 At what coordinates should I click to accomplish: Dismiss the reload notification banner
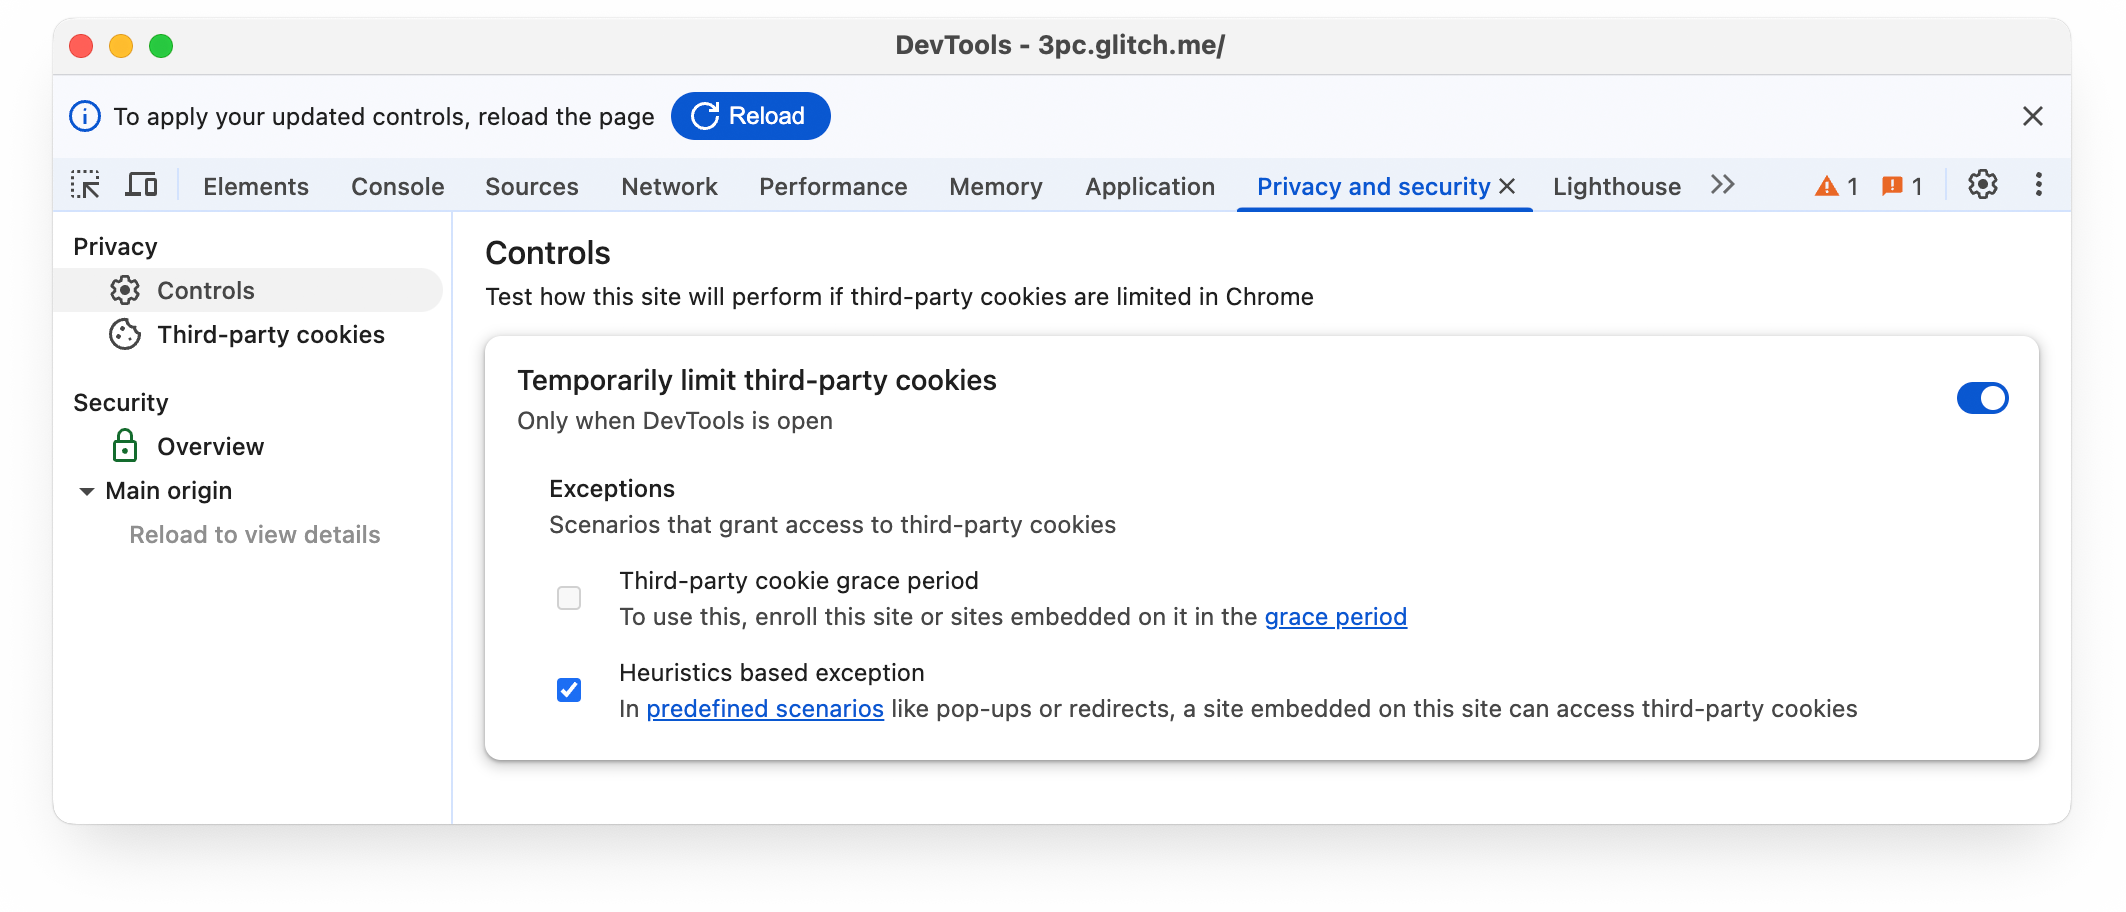2032,115
